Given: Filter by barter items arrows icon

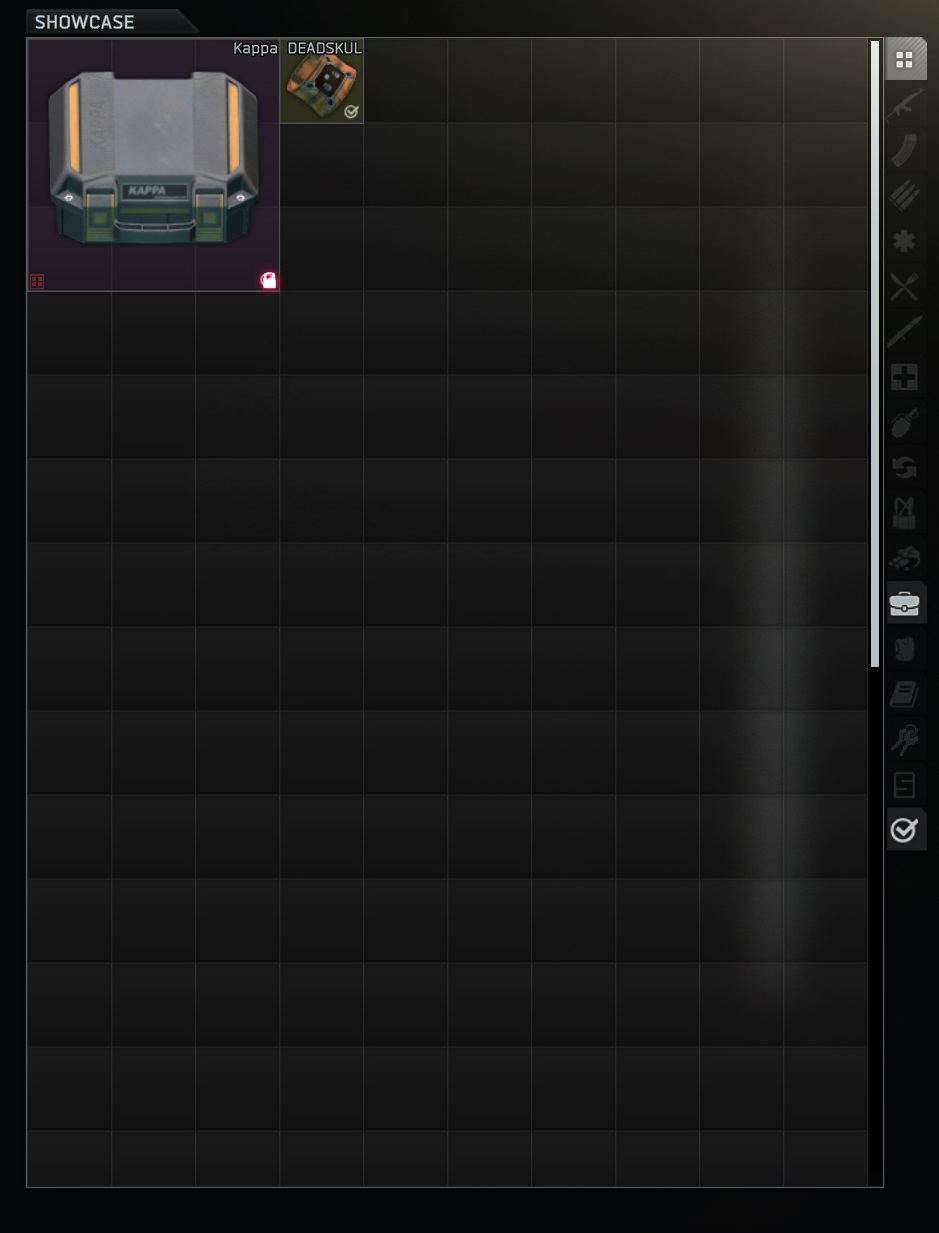Looking at the screenshot, I should [x=905, y=468].
